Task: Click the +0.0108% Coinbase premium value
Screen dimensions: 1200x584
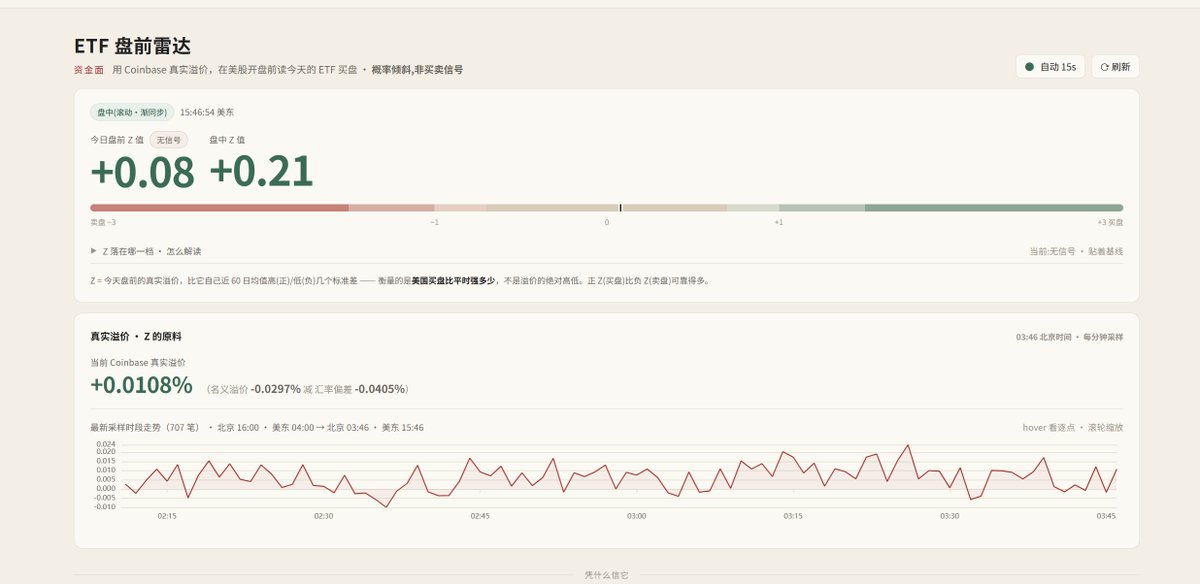Action: tap(141, 386)
